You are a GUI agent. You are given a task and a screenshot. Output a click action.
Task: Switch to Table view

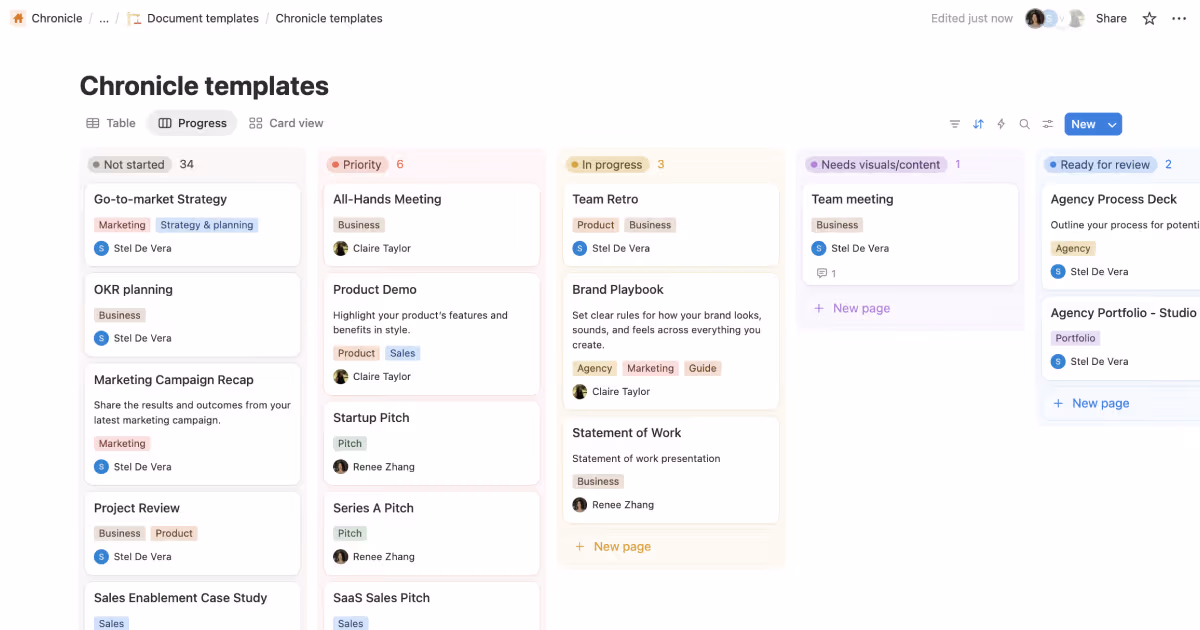click(110, 122)
